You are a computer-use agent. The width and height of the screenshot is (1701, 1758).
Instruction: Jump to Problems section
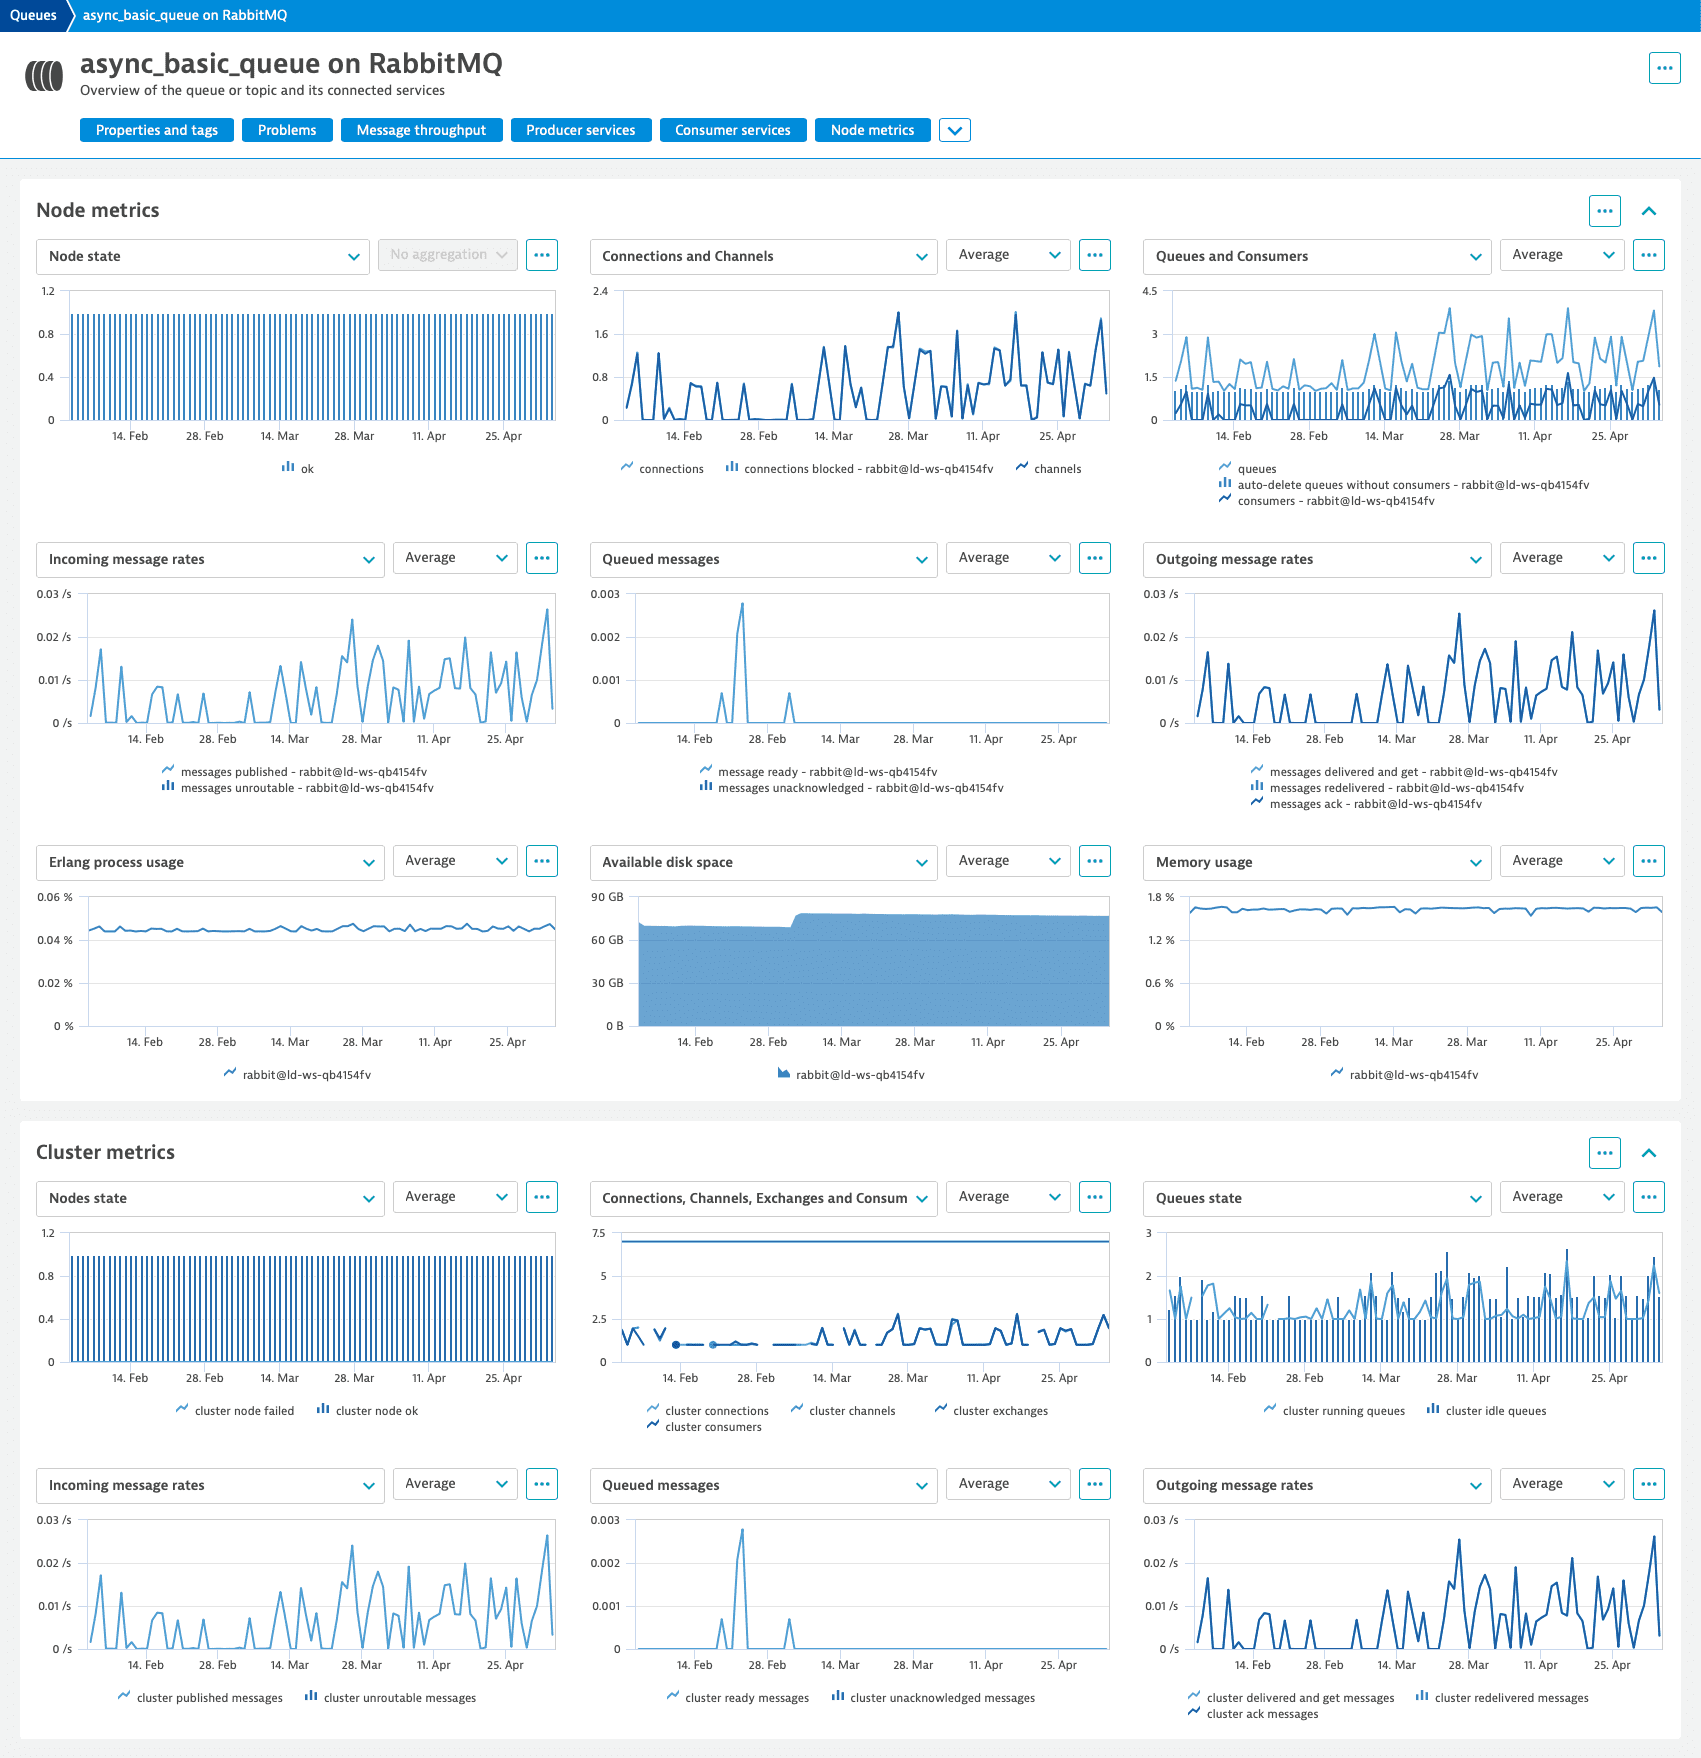287,130
